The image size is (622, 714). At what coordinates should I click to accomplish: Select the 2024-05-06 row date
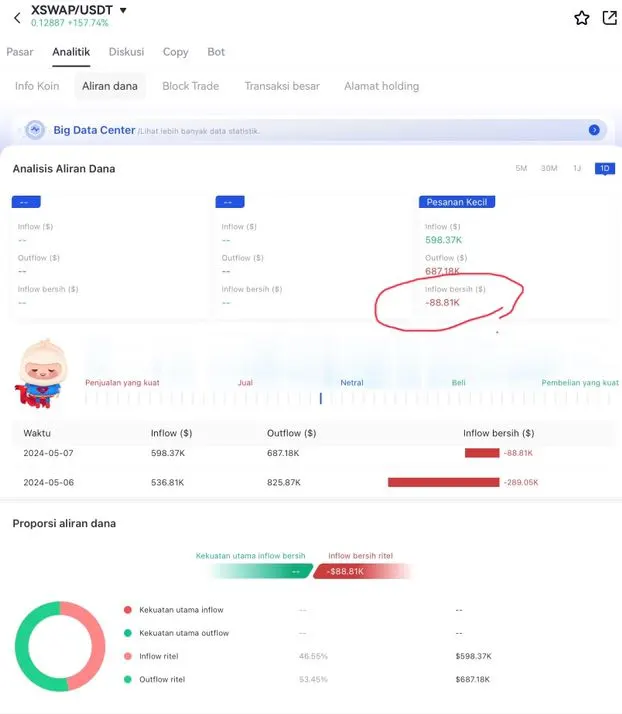click(x=48, y=482)
